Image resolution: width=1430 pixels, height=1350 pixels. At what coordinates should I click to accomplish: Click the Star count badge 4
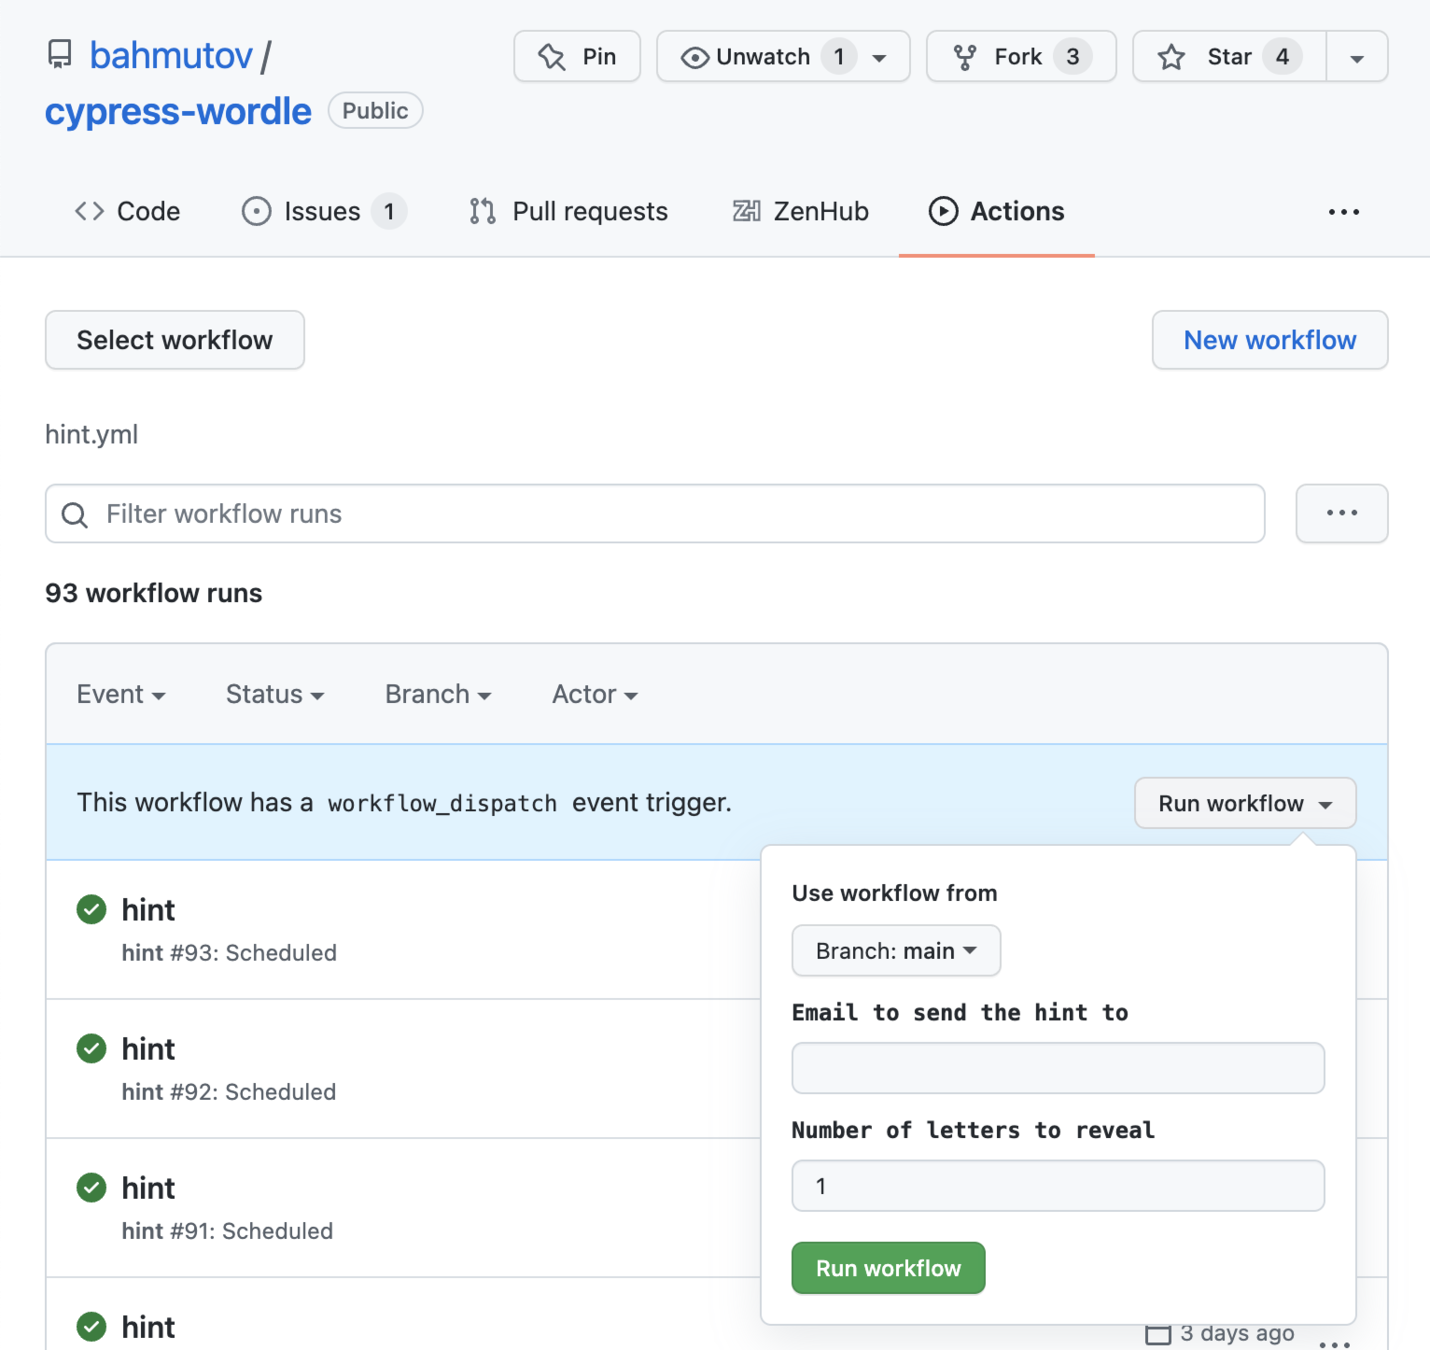point(1282,57)
